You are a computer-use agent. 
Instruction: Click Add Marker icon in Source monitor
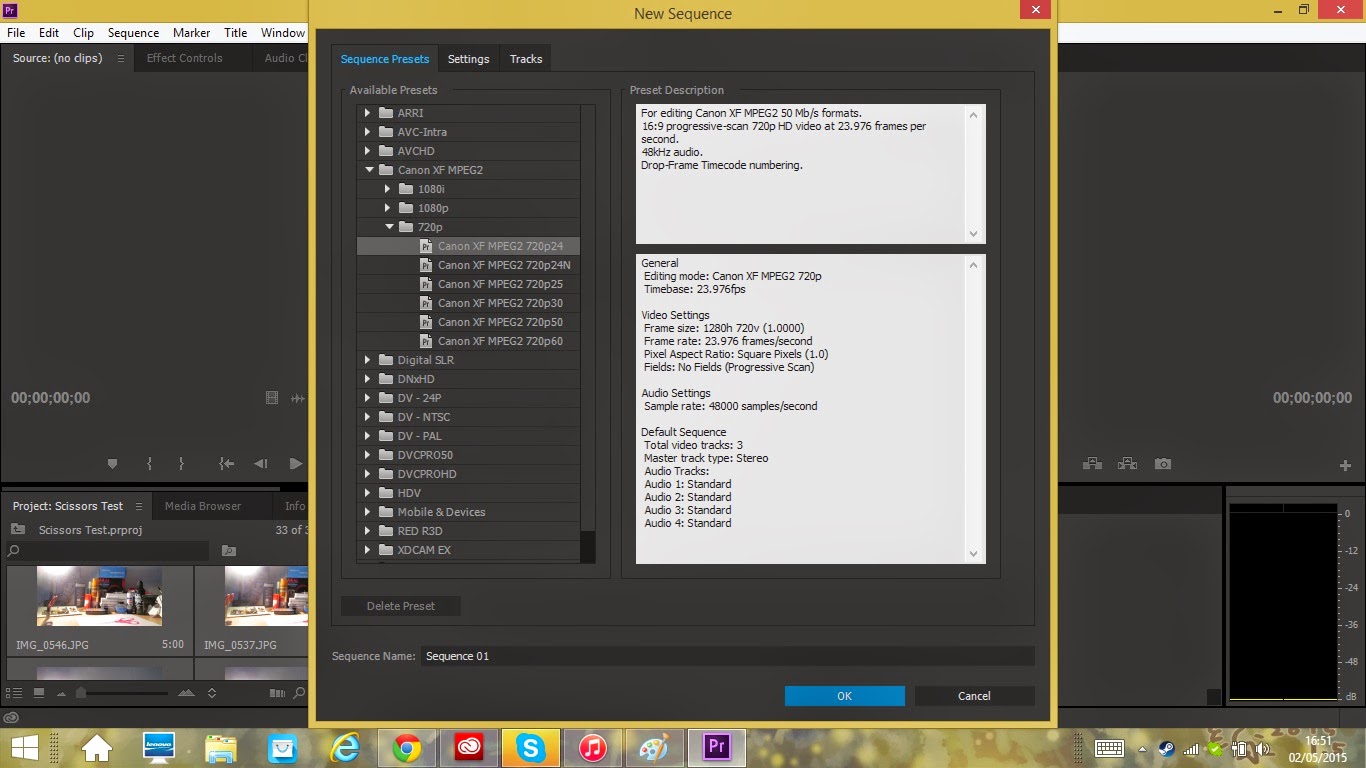click(112, 464)
